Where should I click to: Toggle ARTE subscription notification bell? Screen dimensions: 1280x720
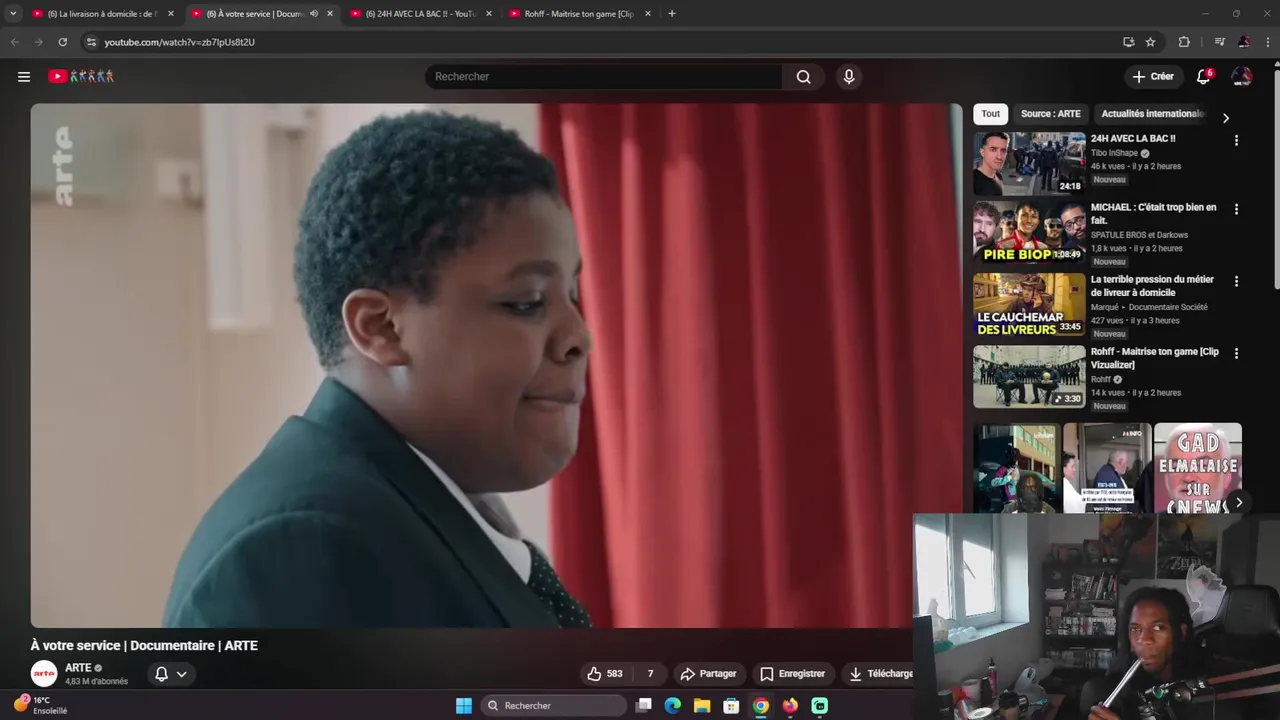(x=170, y=674)
